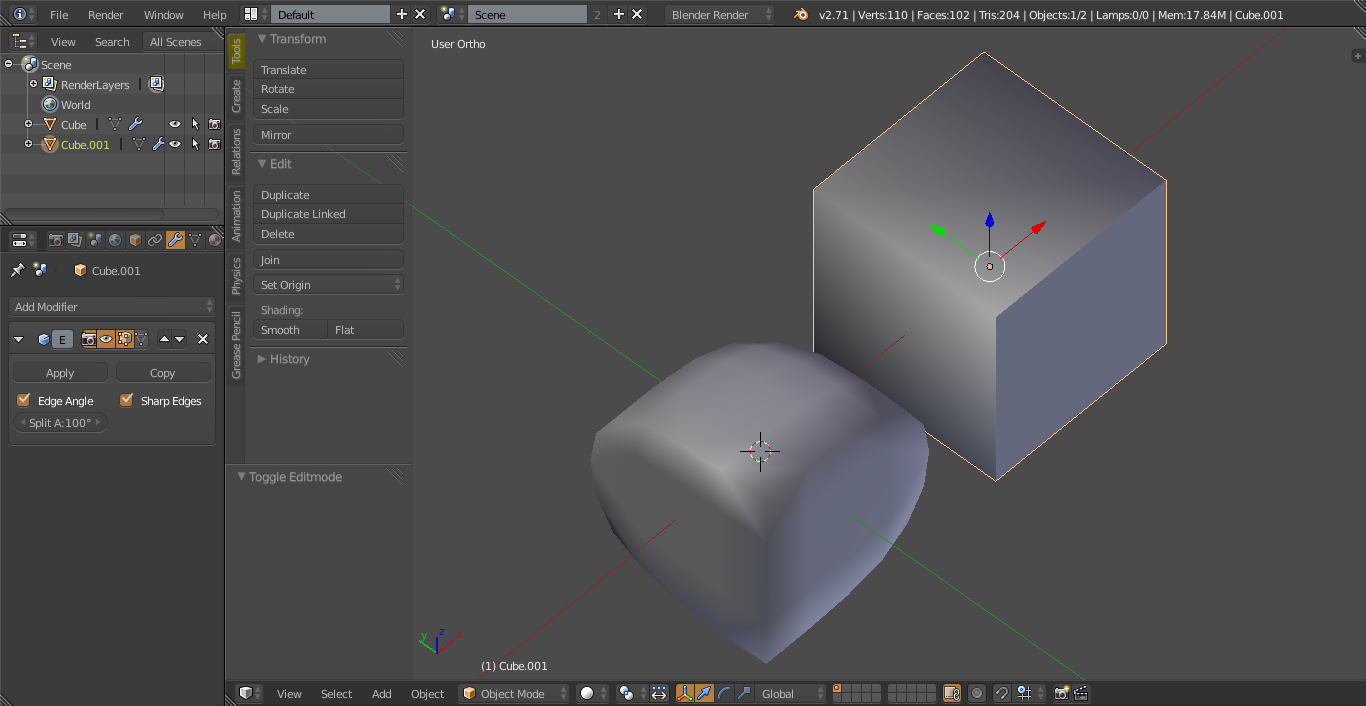Expand the Cube tree item in outliner
Viewport: 1366px width, 706px height.
click(28, 124)
